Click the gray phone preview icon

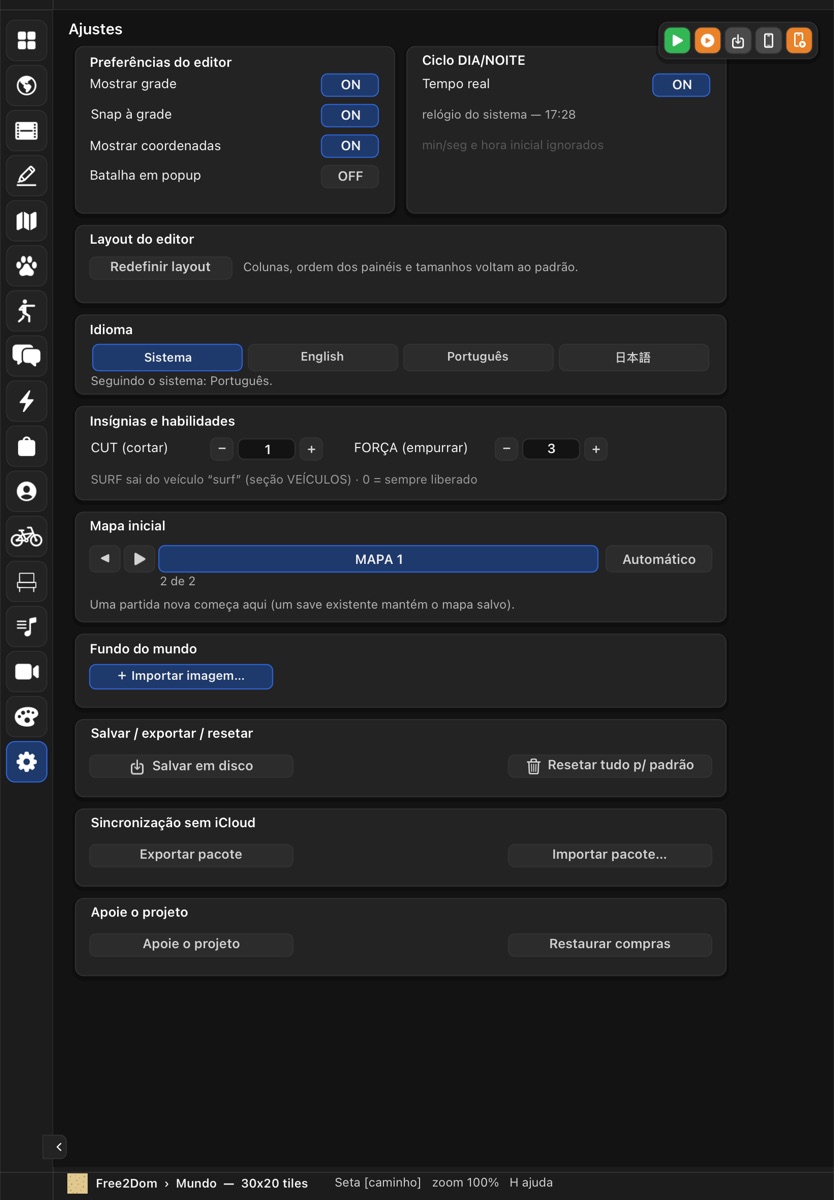[x=768, y=40]
